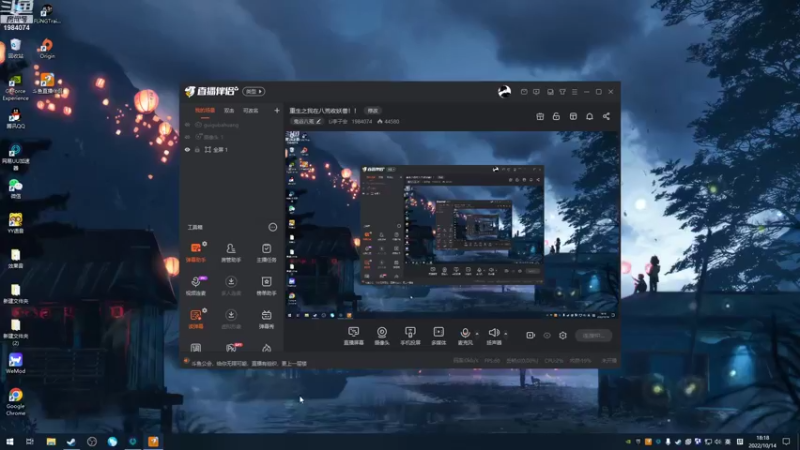Click the 虚拟形象 download icon
The image size is (800, 450).
click(x=231, y=315)
